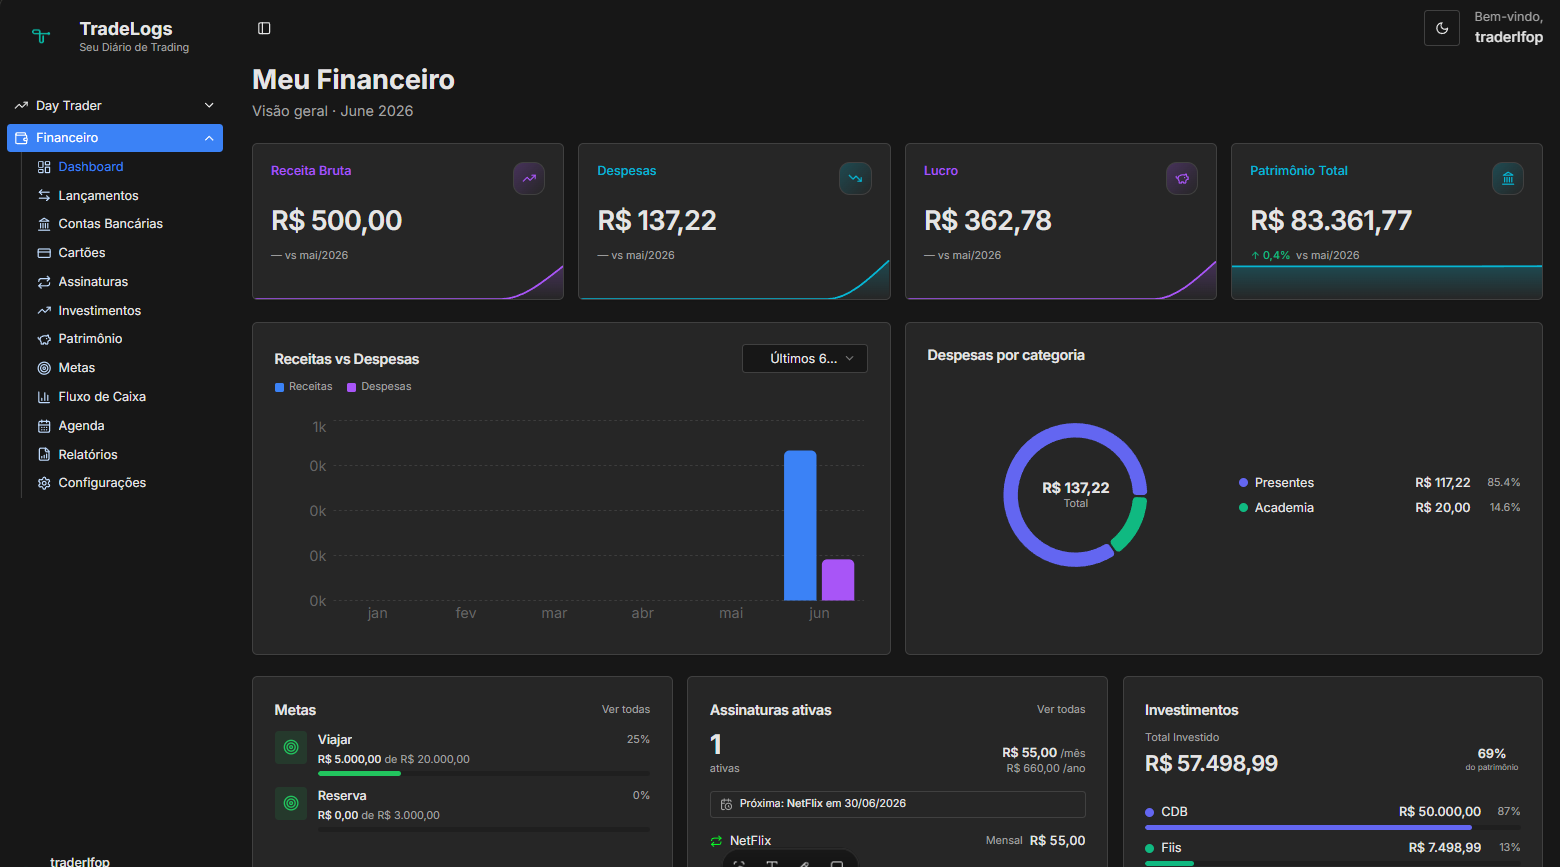Click the Viajar goal target icon
1560x867 pixels.
pyautogui.click(x=291, y=747)
